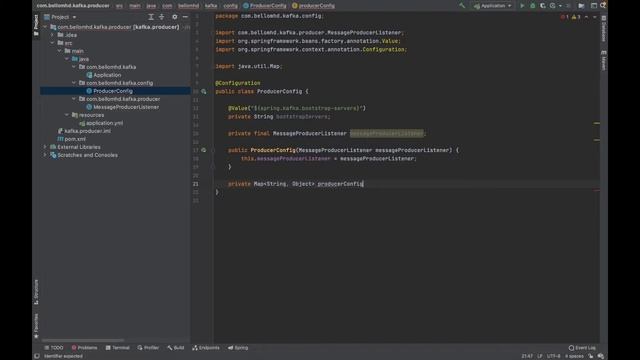
Task: Open the Application run configuration dropdown
Action: coord(493,6)
